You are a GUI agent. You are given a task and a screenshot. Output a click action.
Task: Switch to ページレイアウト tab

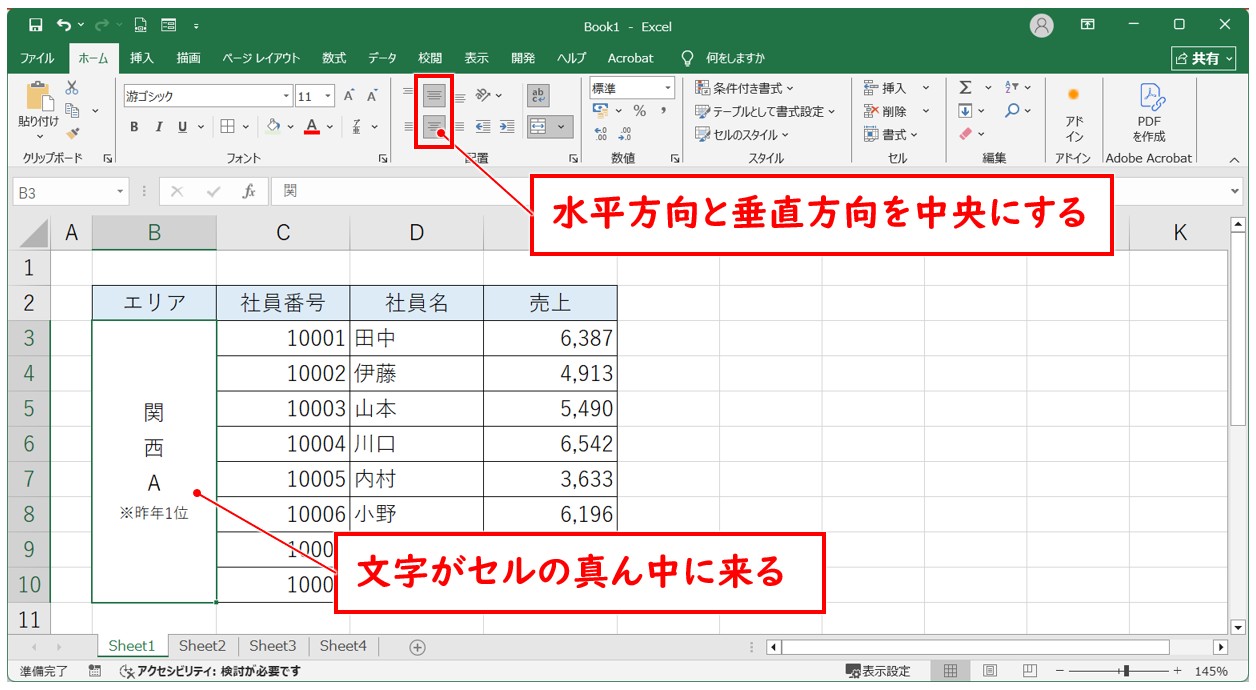[x=260, y=58]
